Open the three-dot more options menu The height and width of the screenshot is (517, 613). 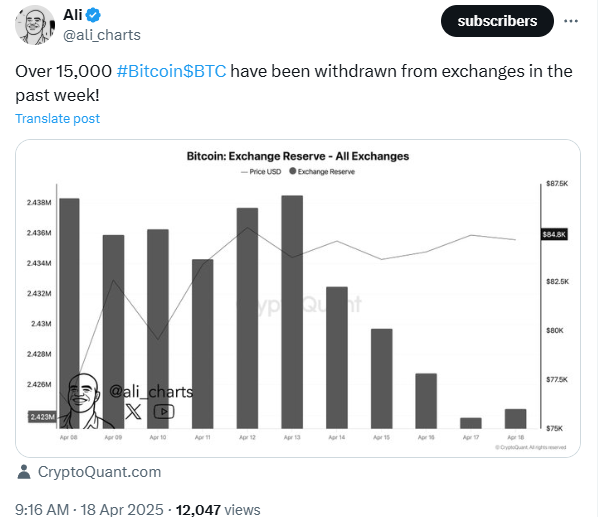(x=571, y=21)
